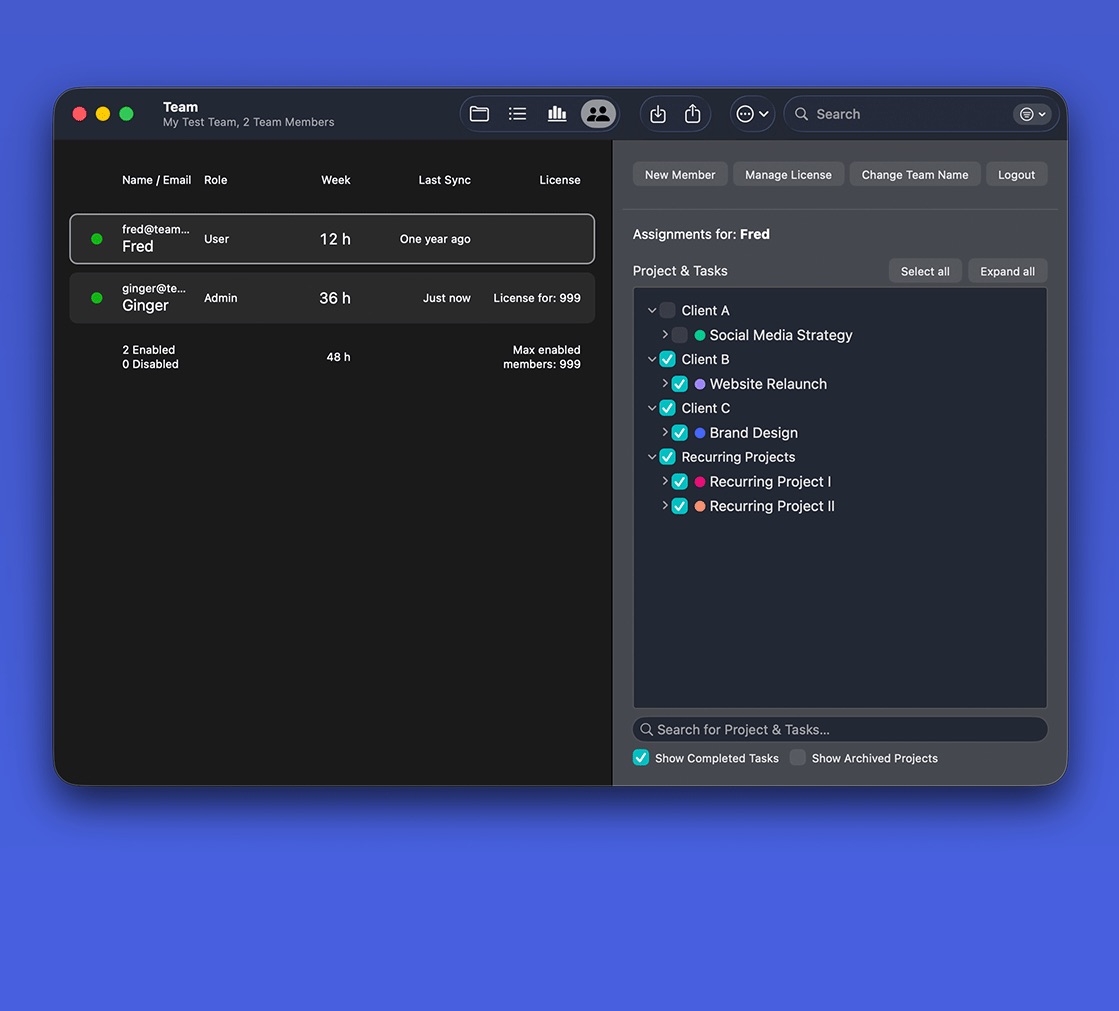Select the Team members view icon
1119x1011 pixels.
pyautogui.click(x=597, y=113)
